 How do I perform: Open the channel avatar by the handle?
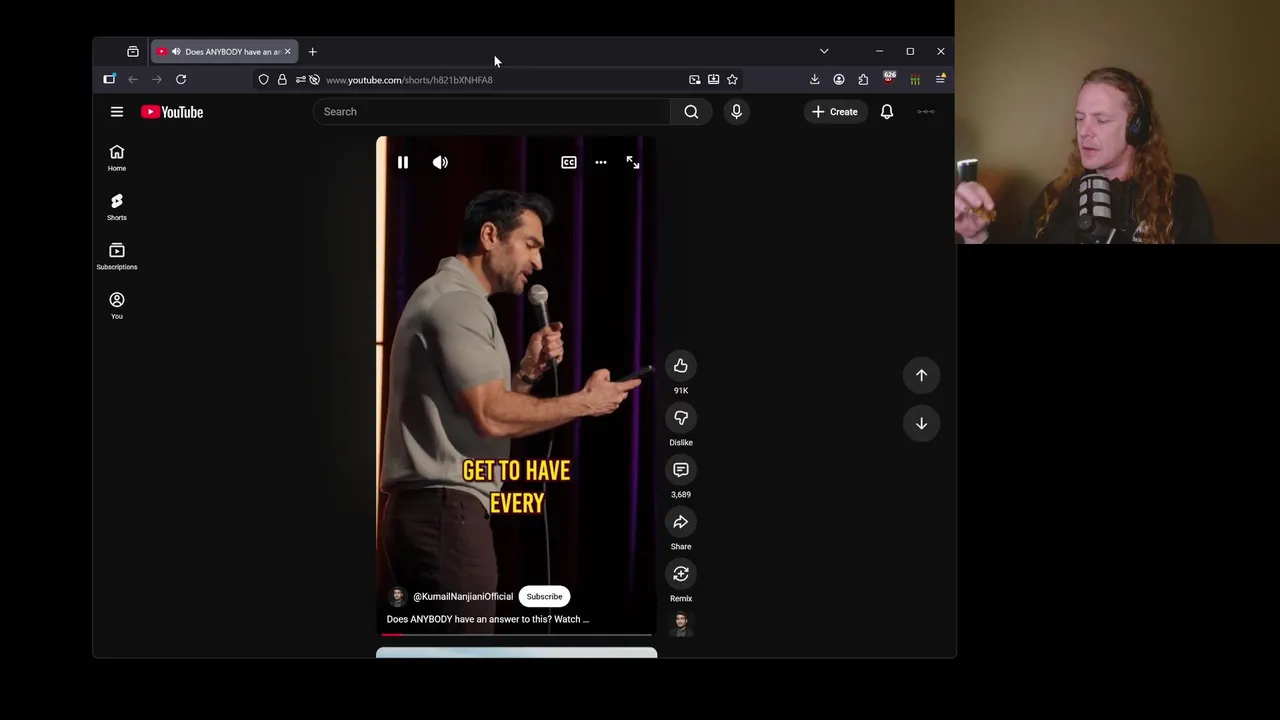point(398,597)
